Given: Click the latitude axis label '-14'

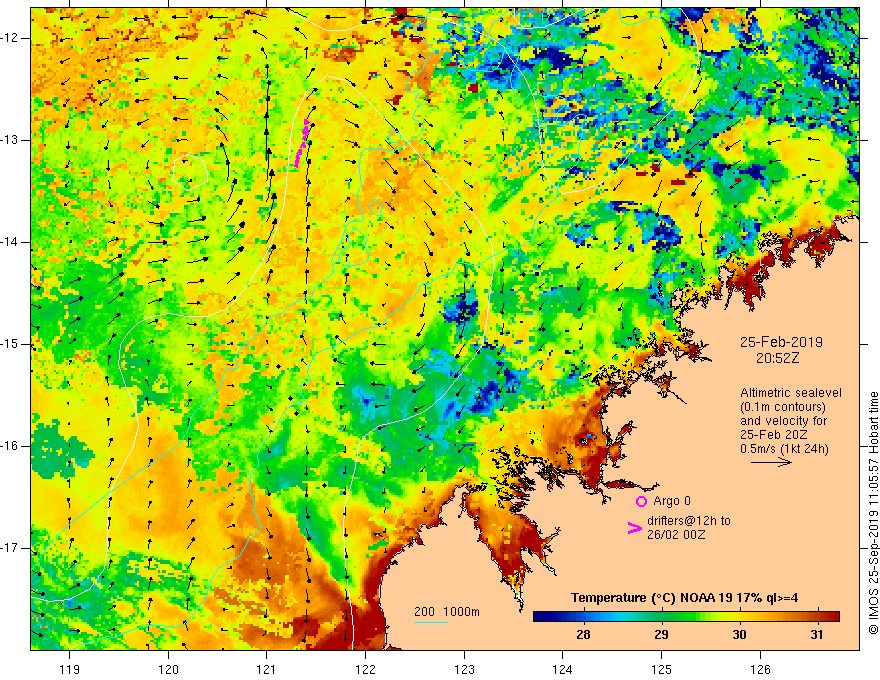Looking at the screenshot, I should pos(10,242).
